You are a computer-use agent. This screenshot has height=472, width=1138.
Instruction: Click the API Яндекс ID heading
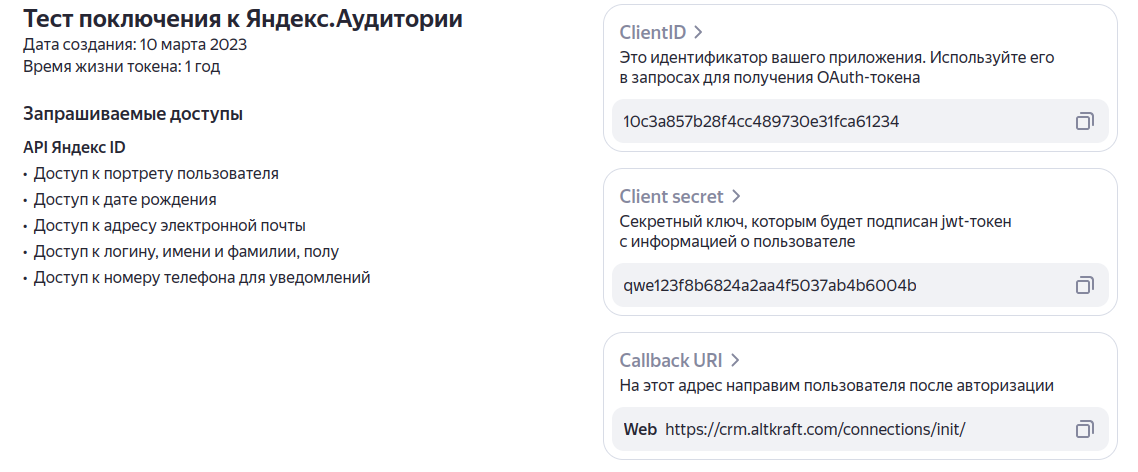[x=74, y=147]
